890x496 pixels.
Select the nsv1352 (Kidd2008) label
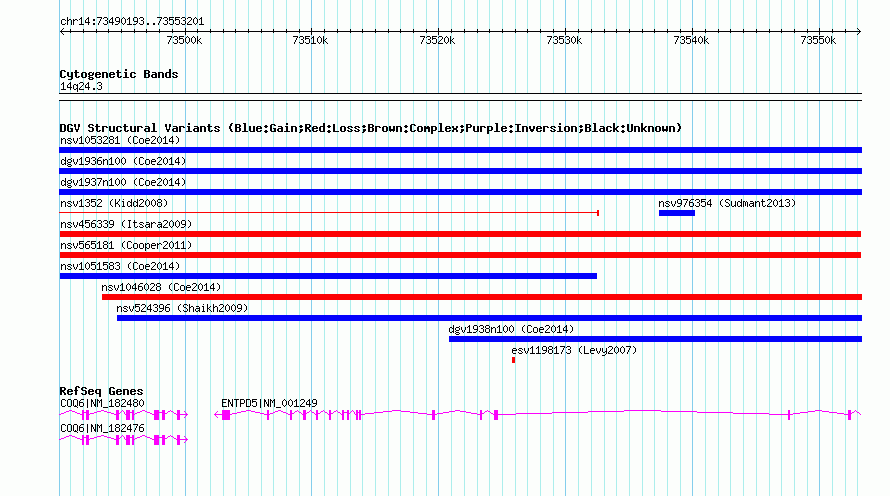114,203
